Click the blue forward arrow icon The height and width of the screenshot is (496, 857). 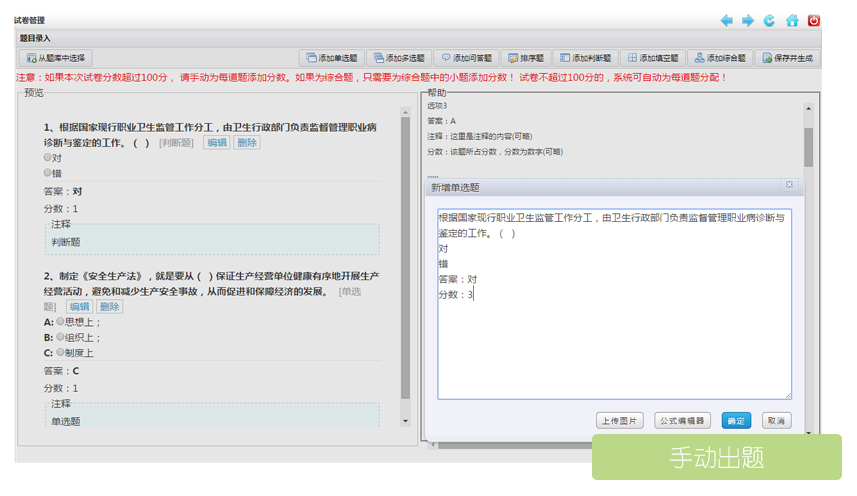point(747,20)
